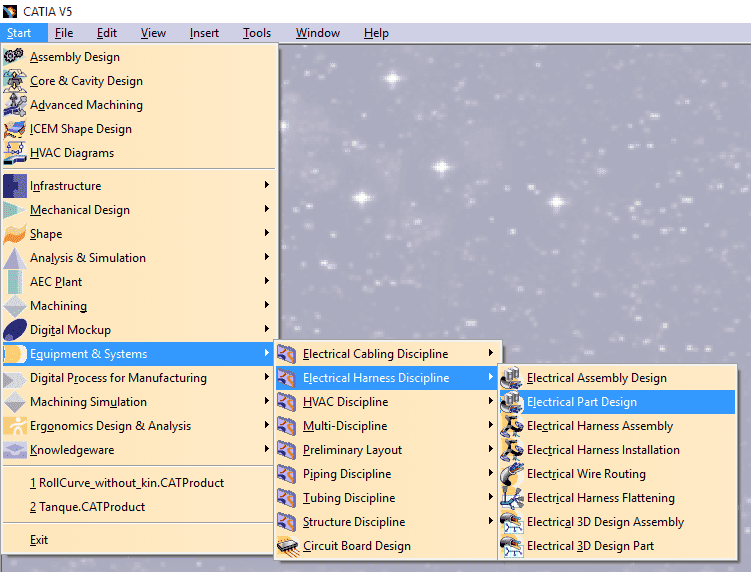Click the Electrical Harness Flattening icon
The height and width of the screenshot is (572, 751).
point(512,497)
